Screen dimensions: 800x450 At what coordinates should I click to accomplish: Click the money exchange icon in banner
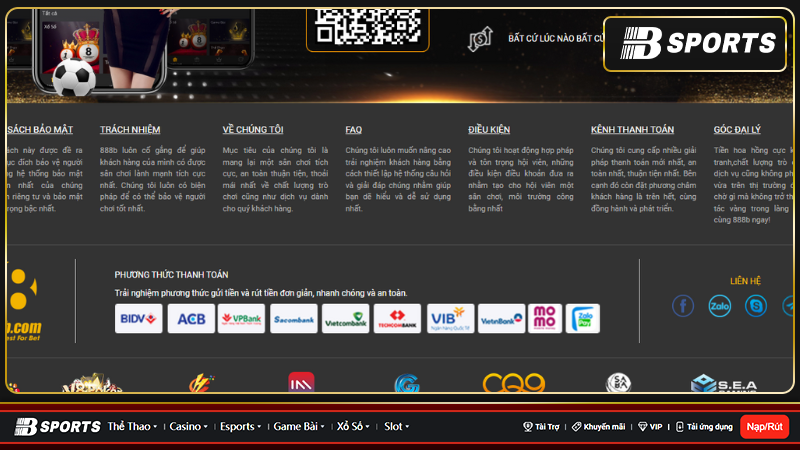coord(480,39)
